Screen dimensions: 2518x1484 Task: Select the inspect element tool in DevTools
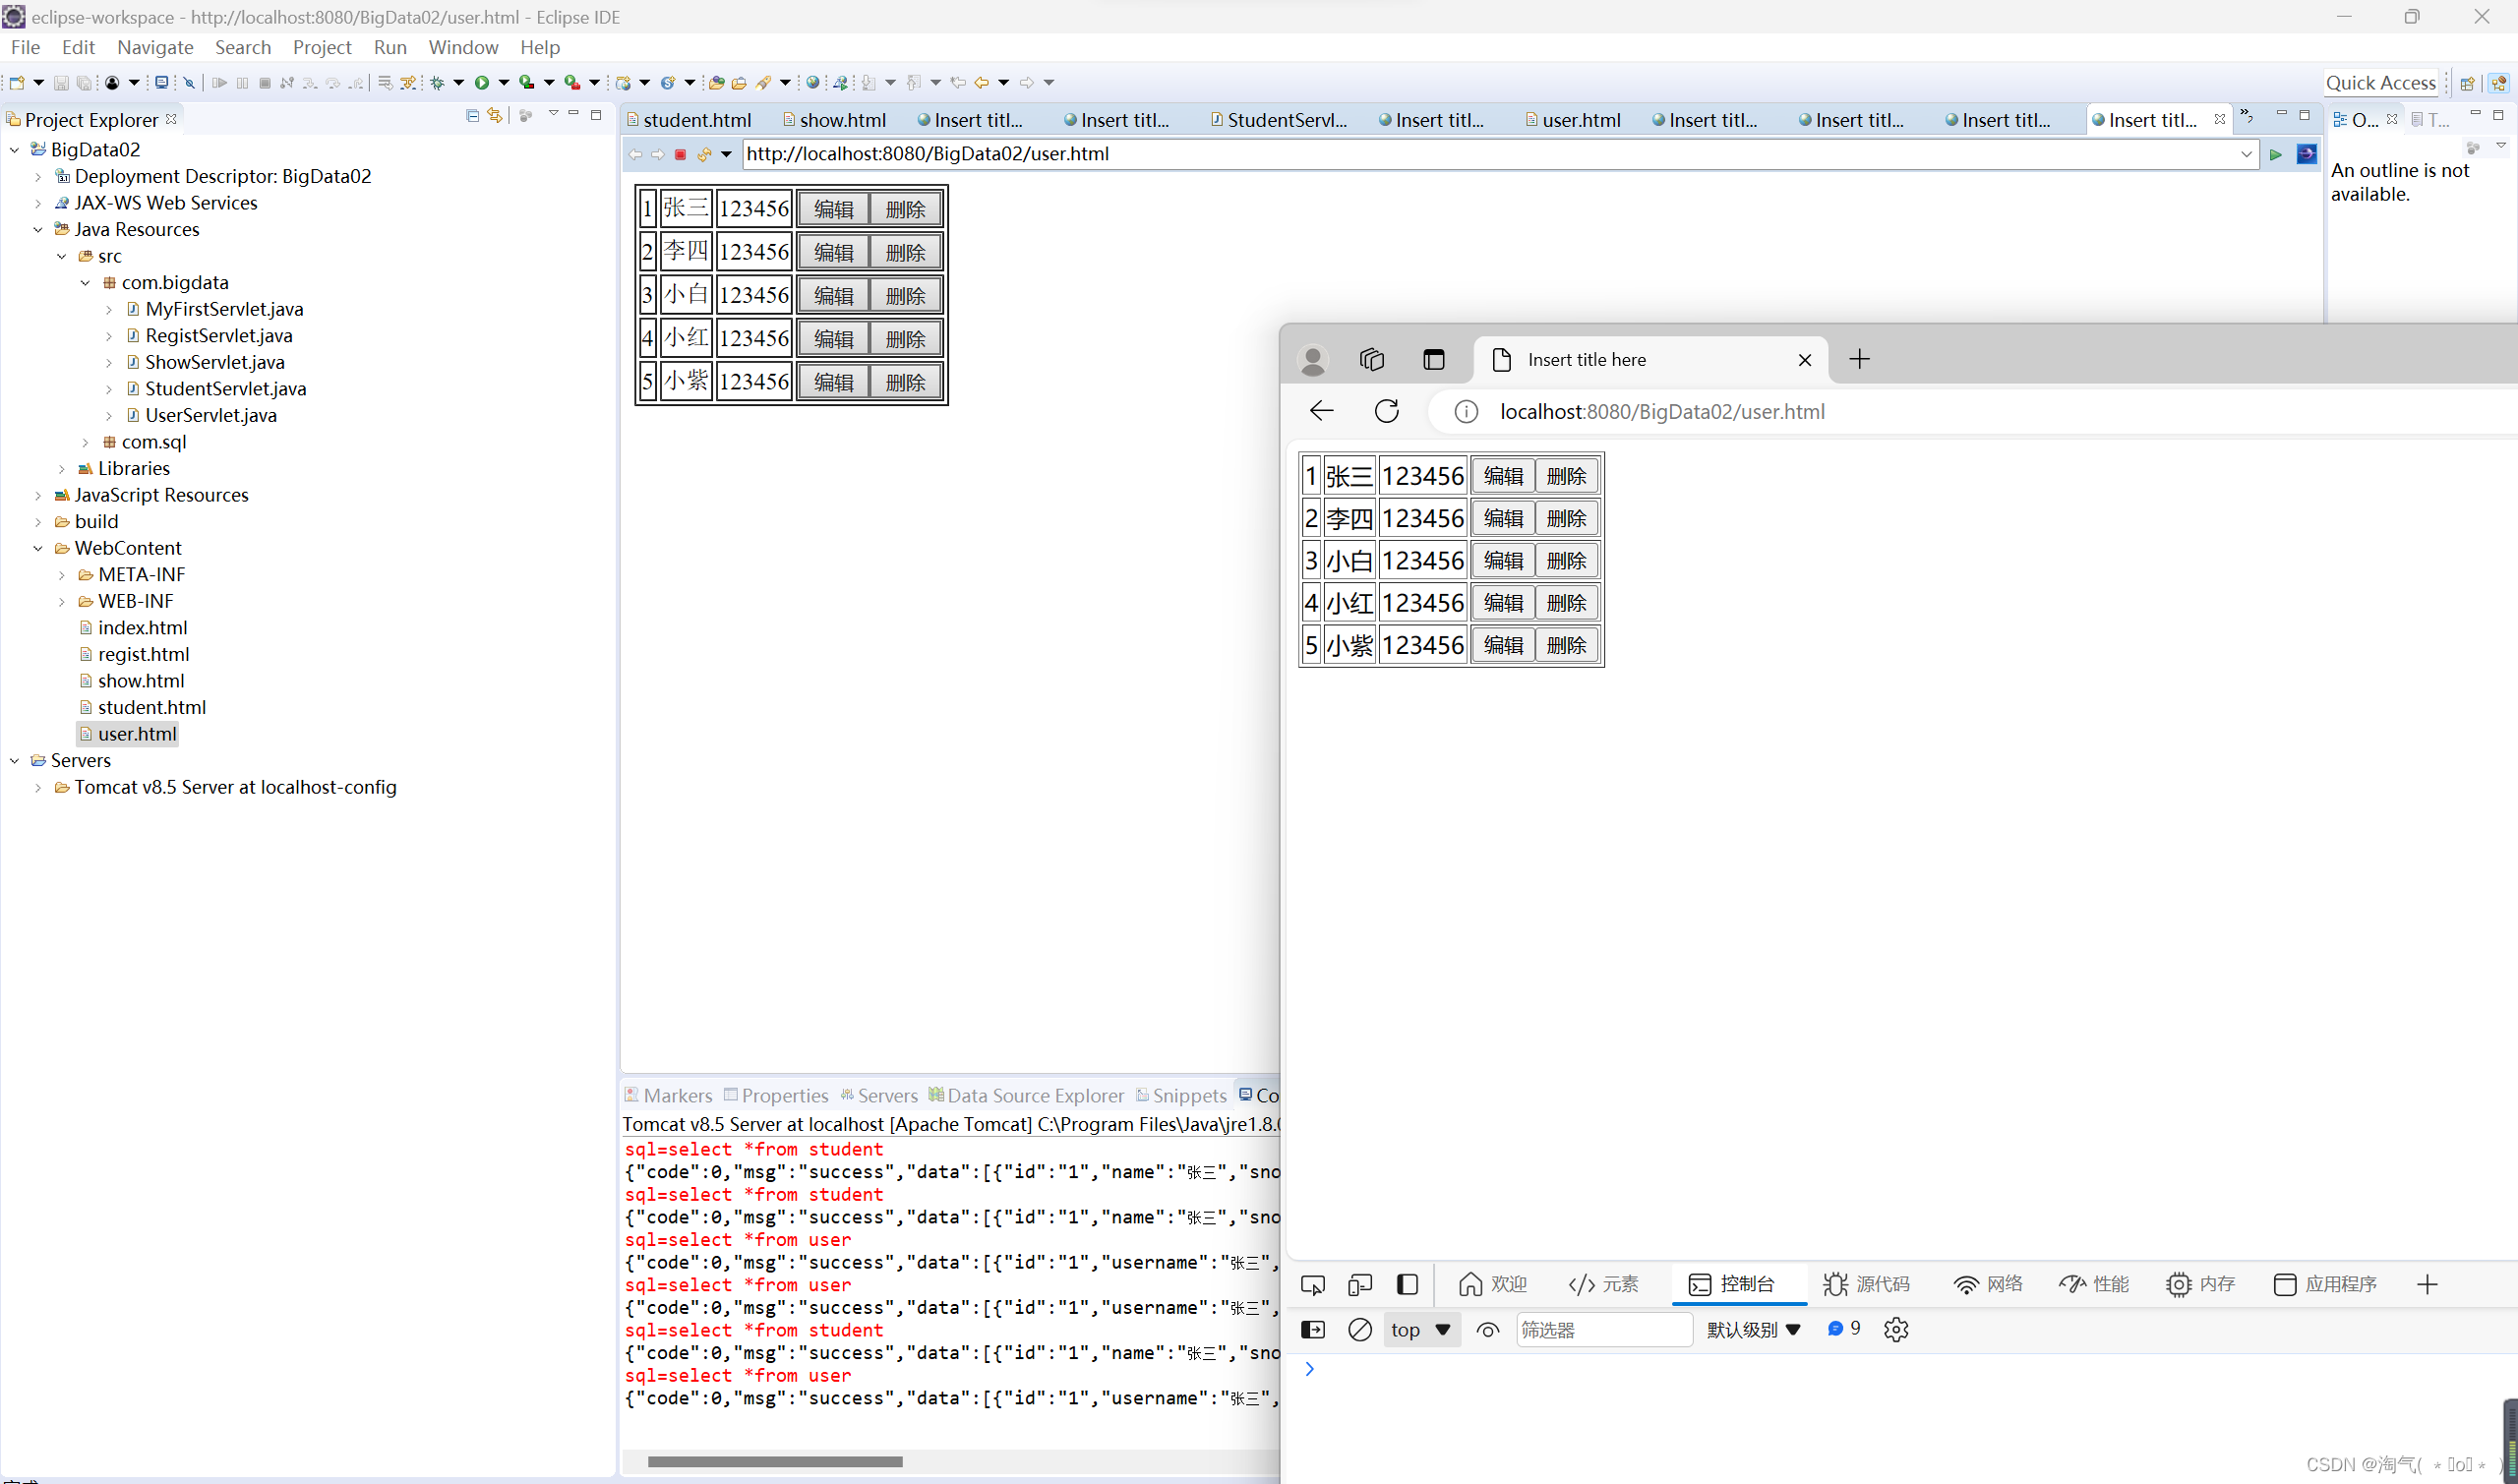pyautogui.click(x=1313, y=1283)
